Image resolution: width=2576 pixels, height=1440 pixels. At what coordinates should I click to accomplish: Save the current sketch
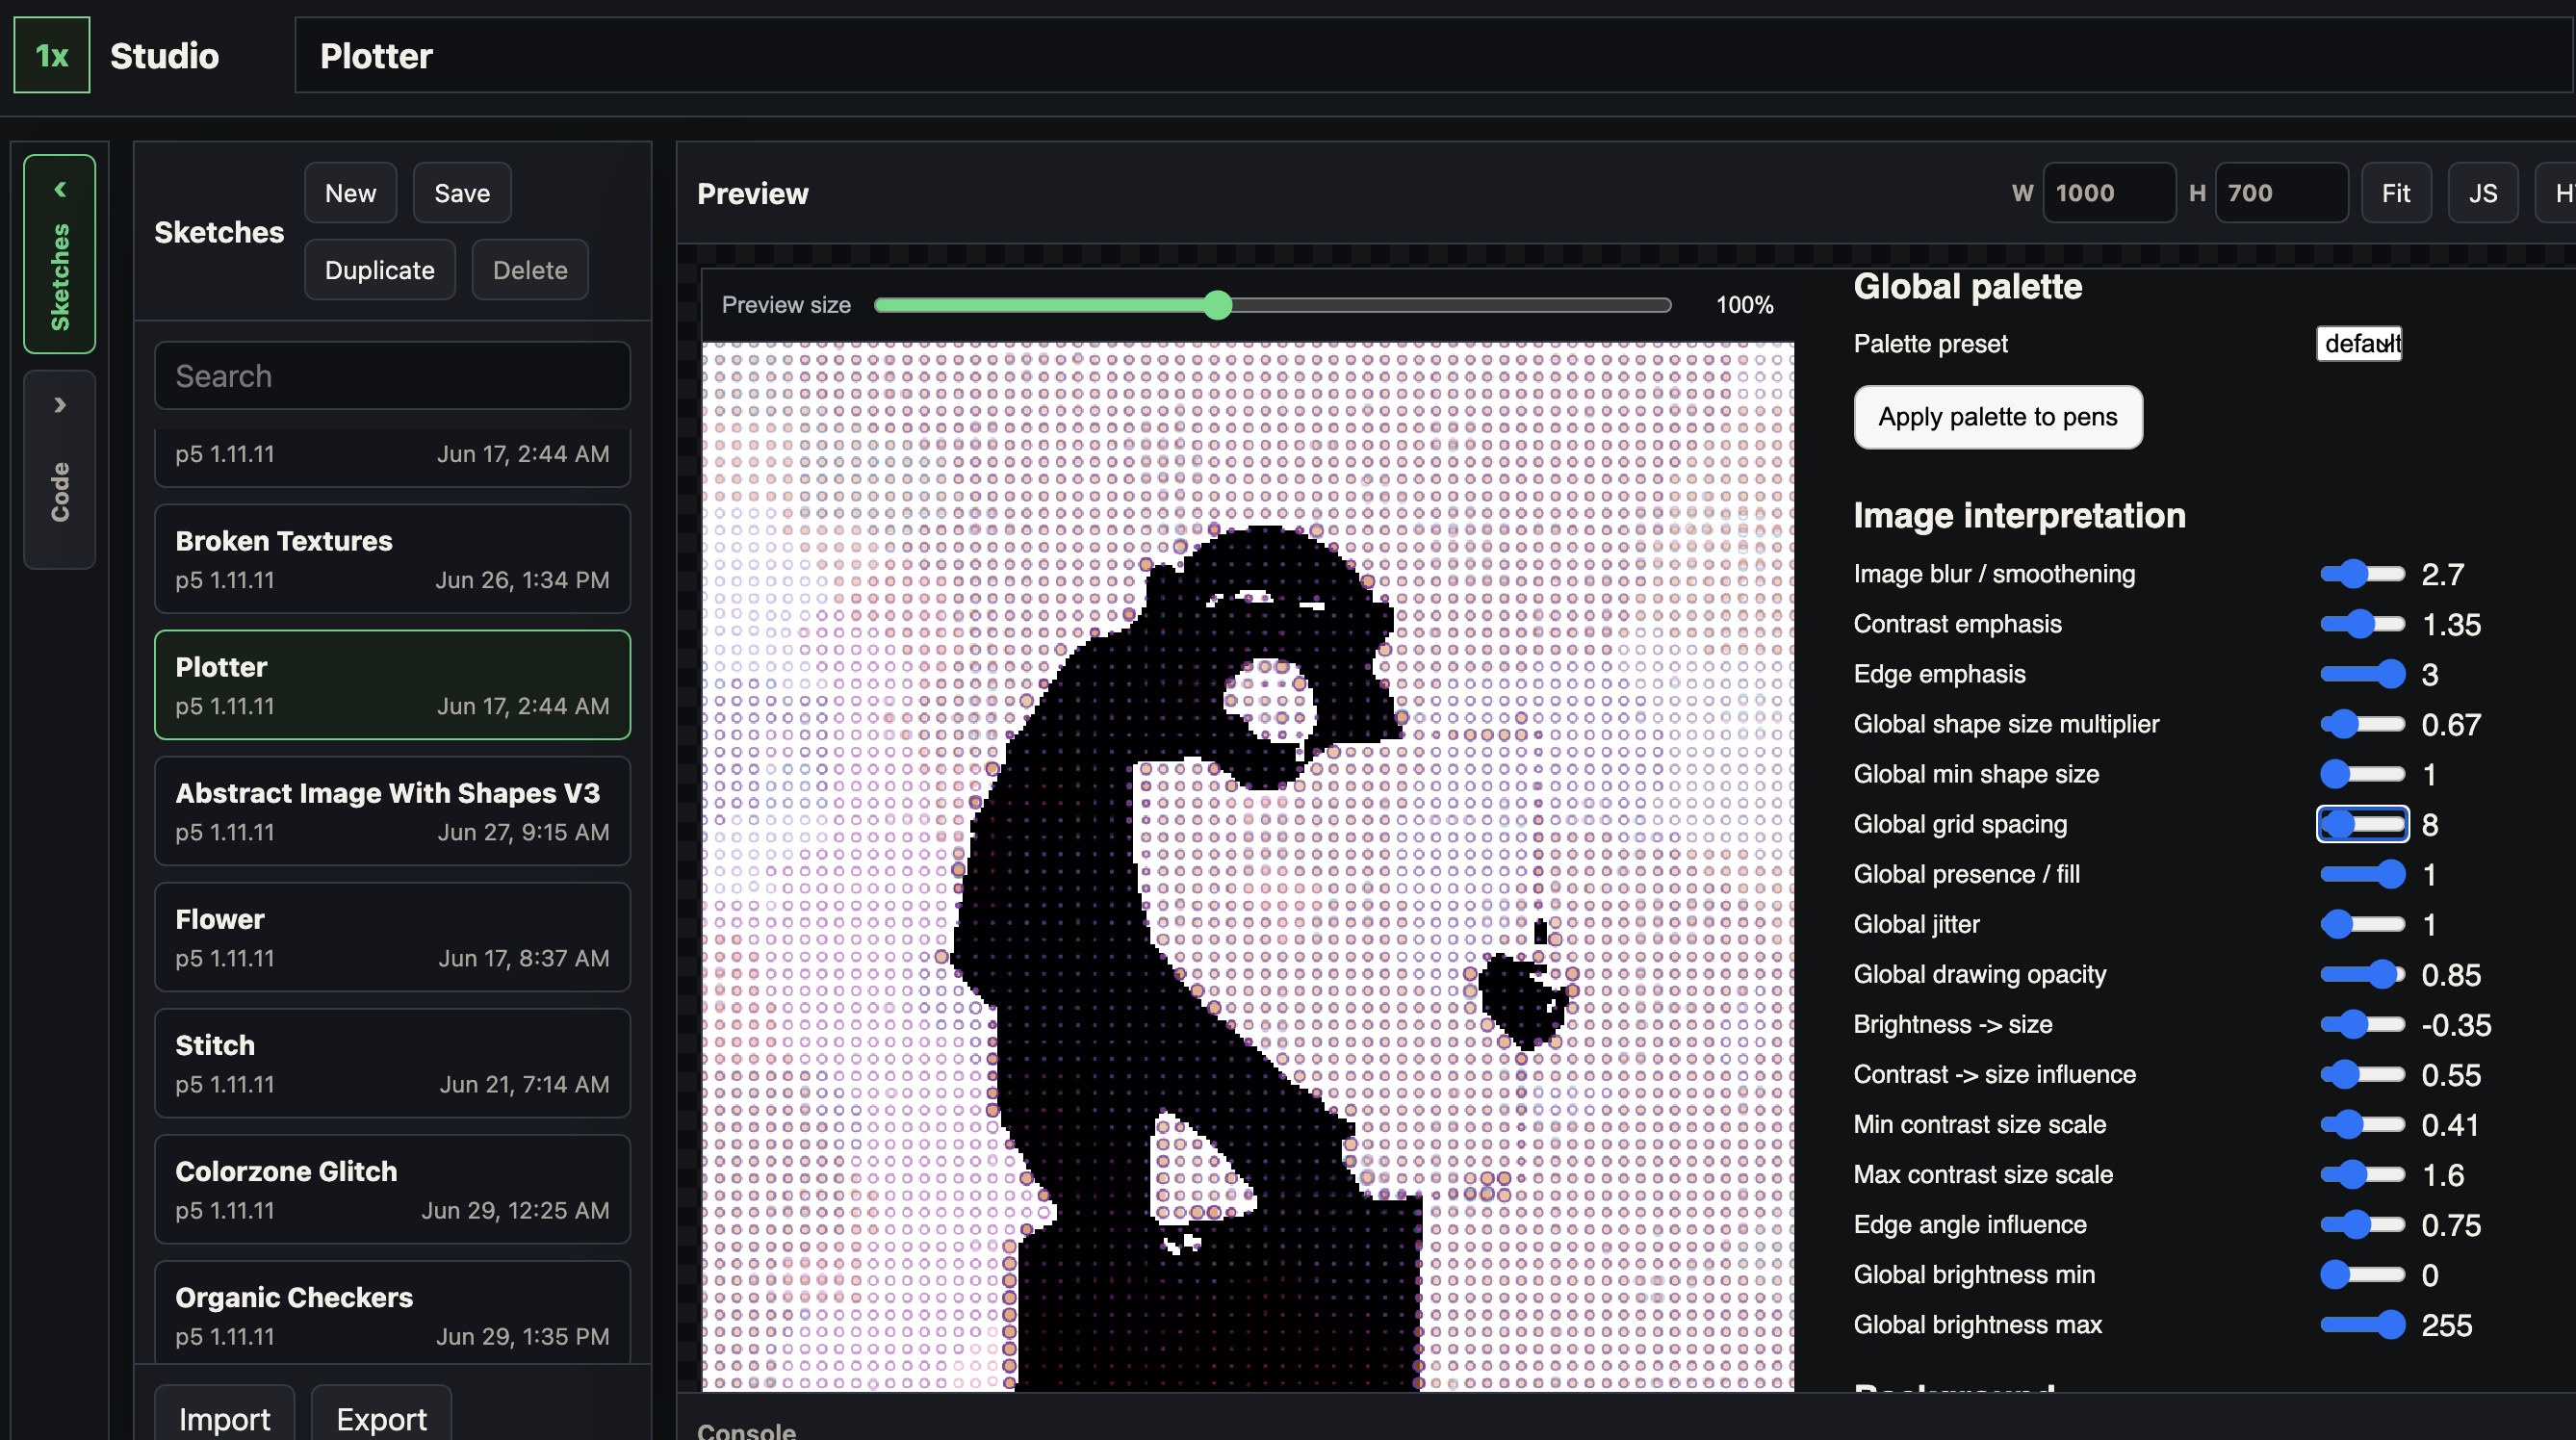point(462,193)
